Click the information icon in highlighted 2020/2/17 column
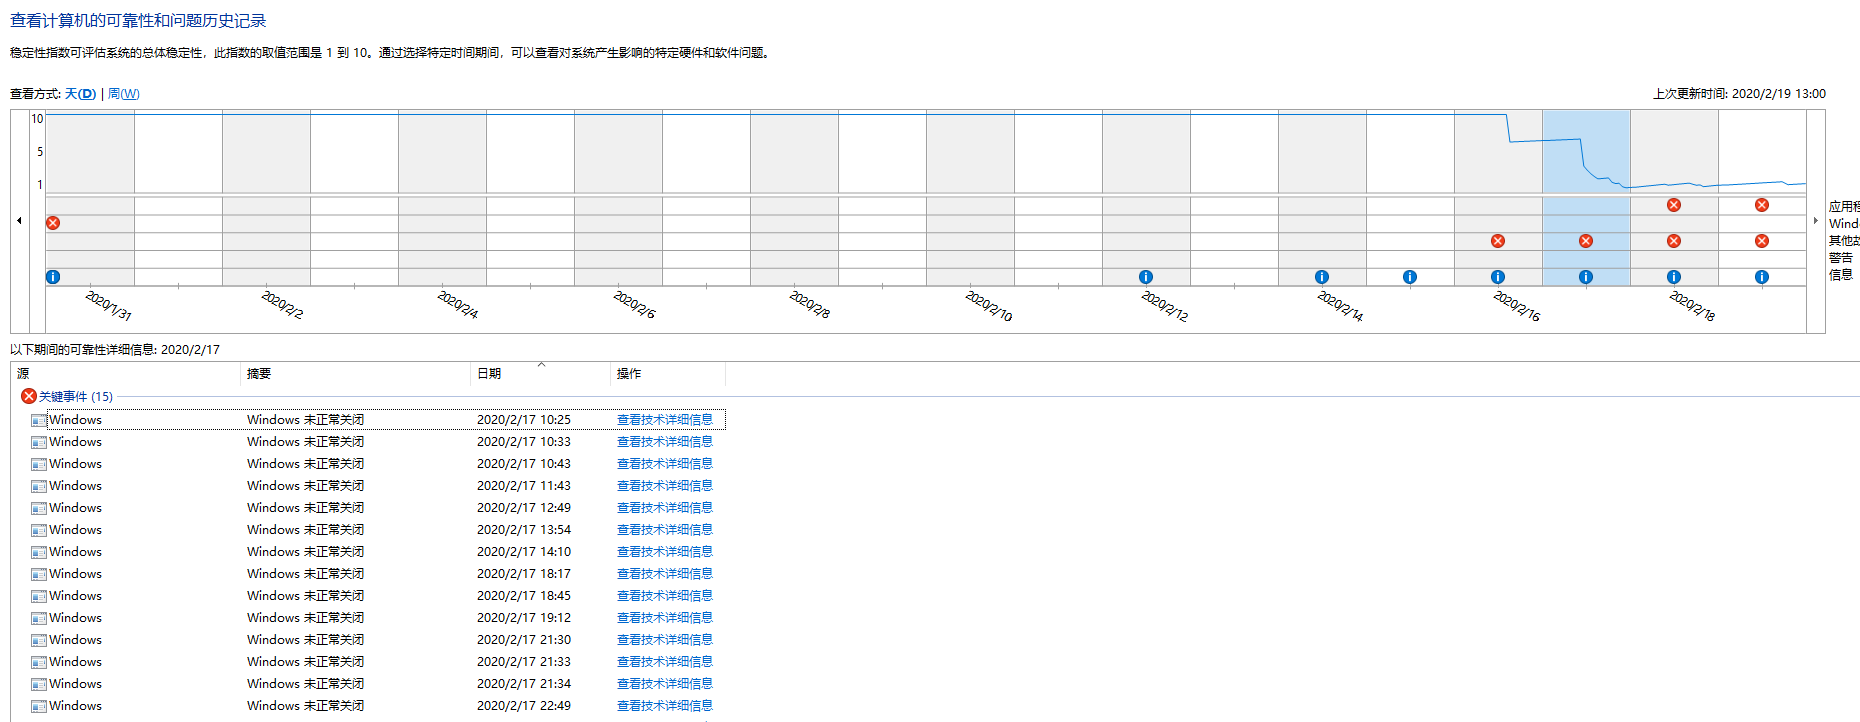The image size is (1860, 722). (x=1586, y=277)
